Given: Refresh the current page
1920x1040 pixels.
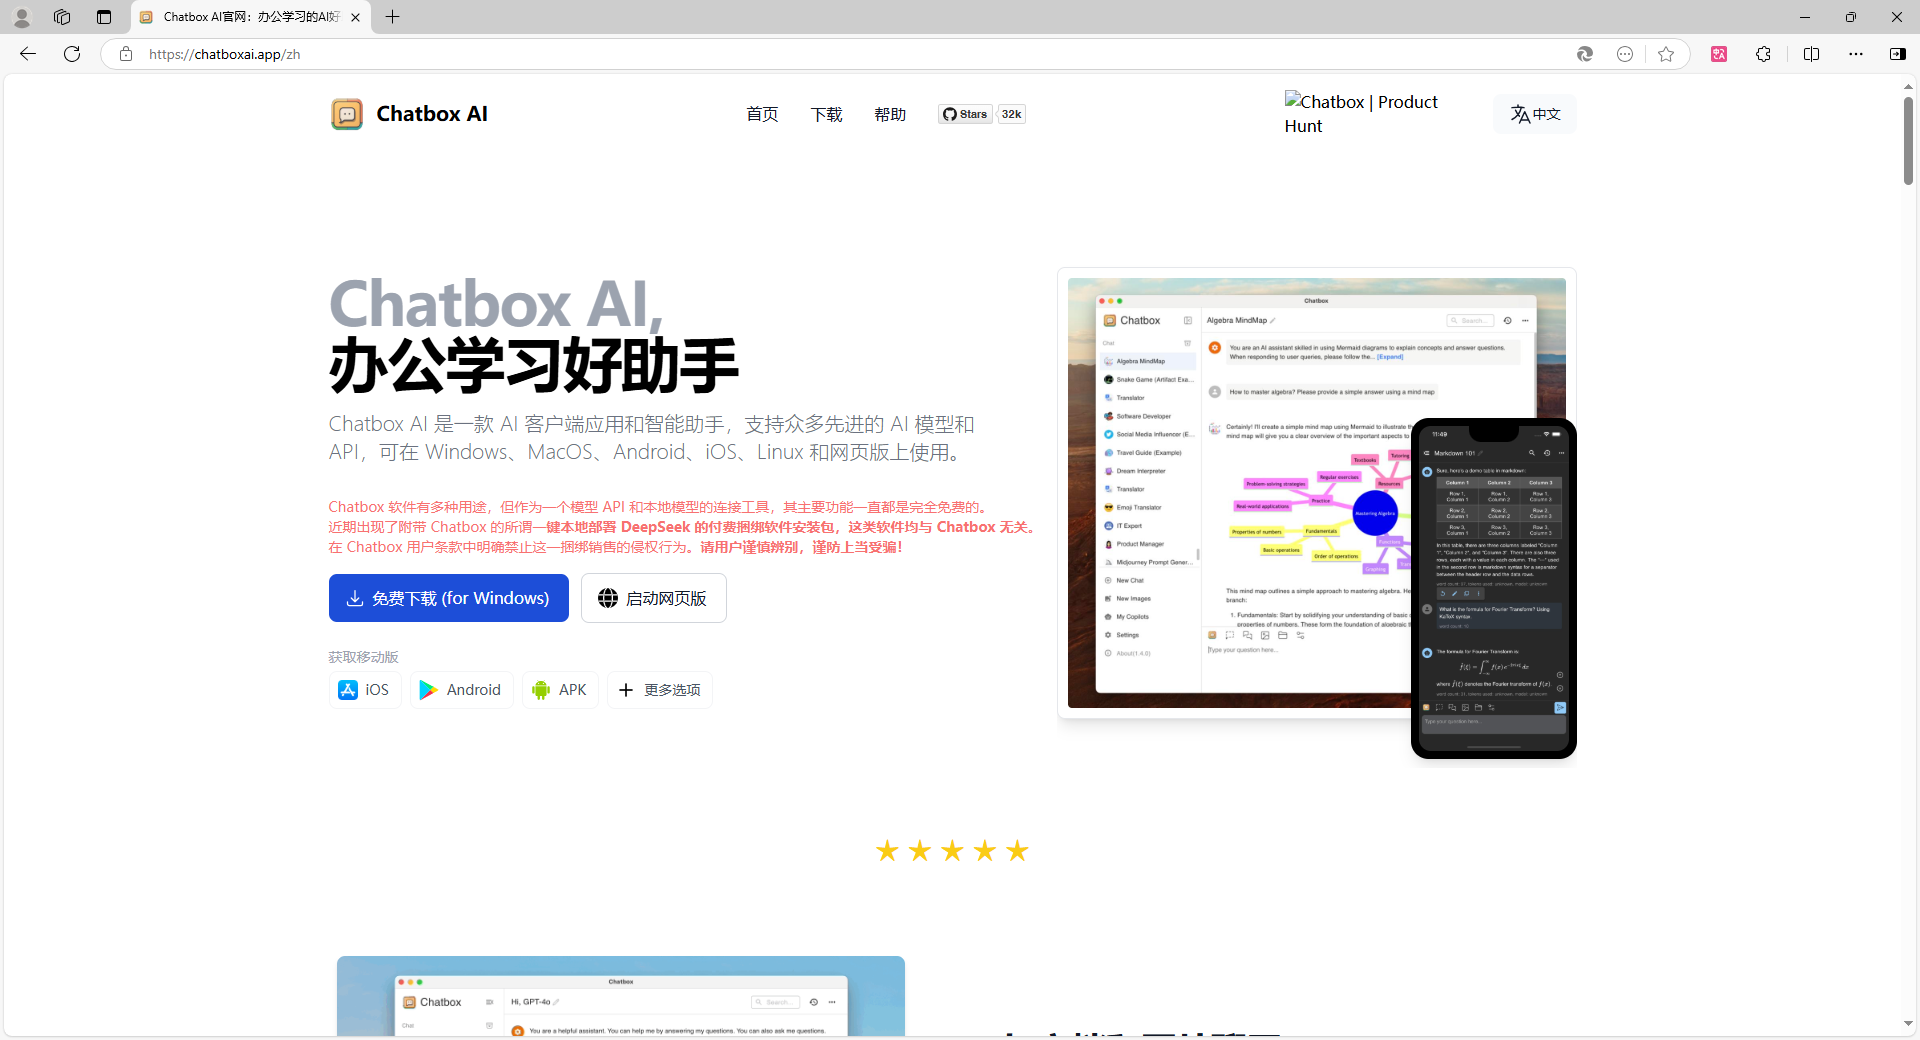Looking at the screenshot, I should tap(71, 54).
